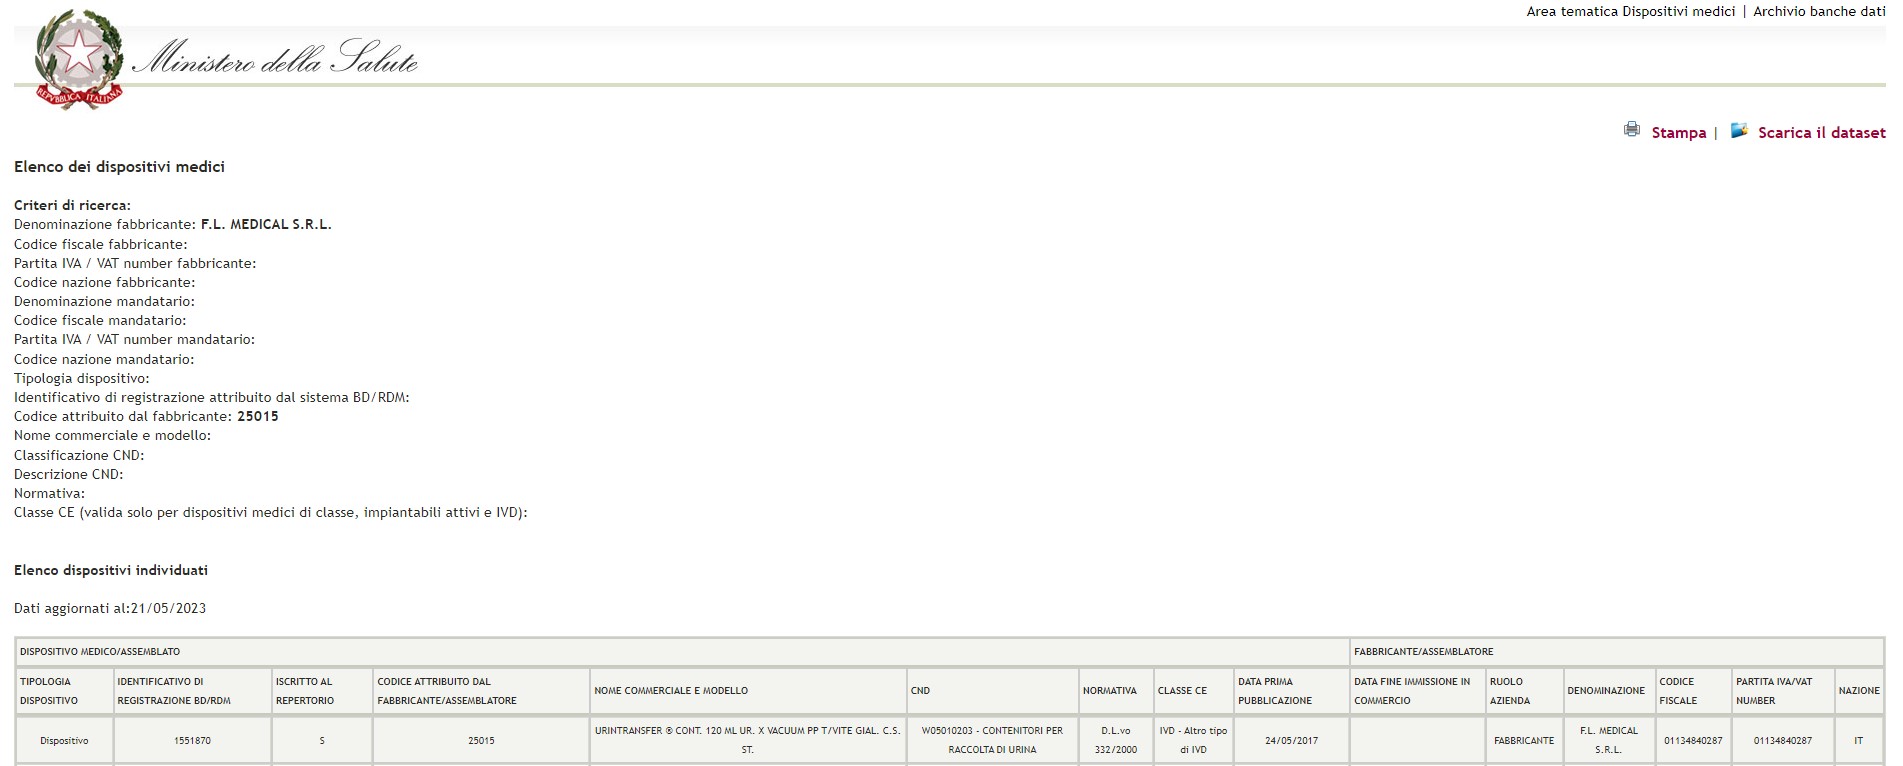Click the 24/05/2017 publication date cell
Image resolution: width=1903 pixels, height=766 pixels.
point(1291,741)
